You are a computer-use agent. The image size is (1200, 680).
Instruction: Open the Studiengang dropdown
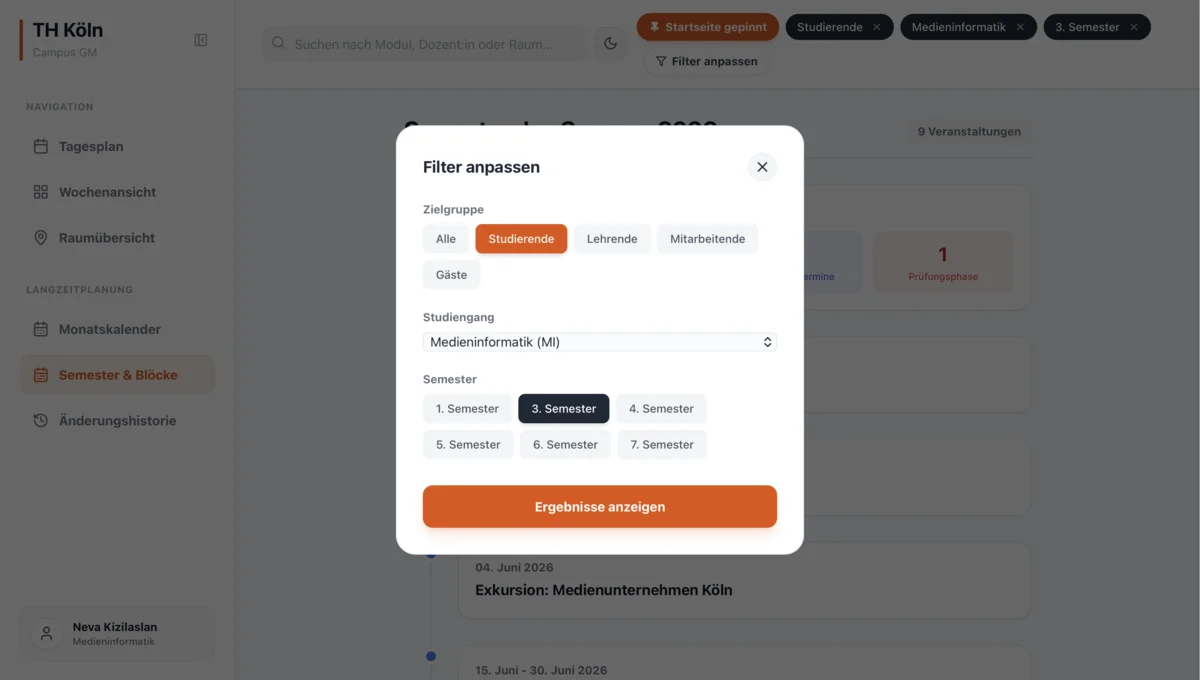600,342
